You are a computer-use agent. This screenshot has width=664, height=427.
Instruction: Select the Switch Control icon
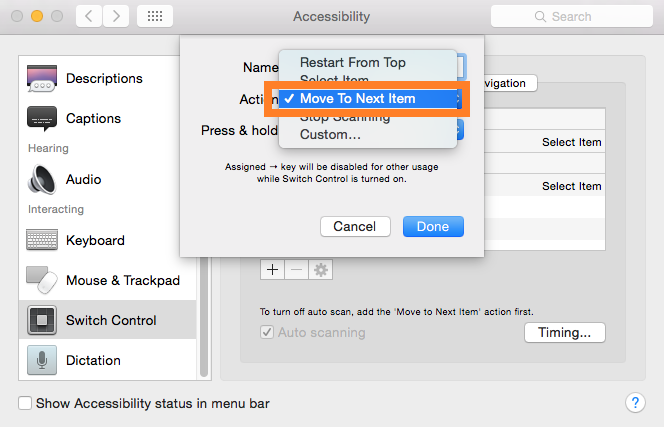[41, 320]
